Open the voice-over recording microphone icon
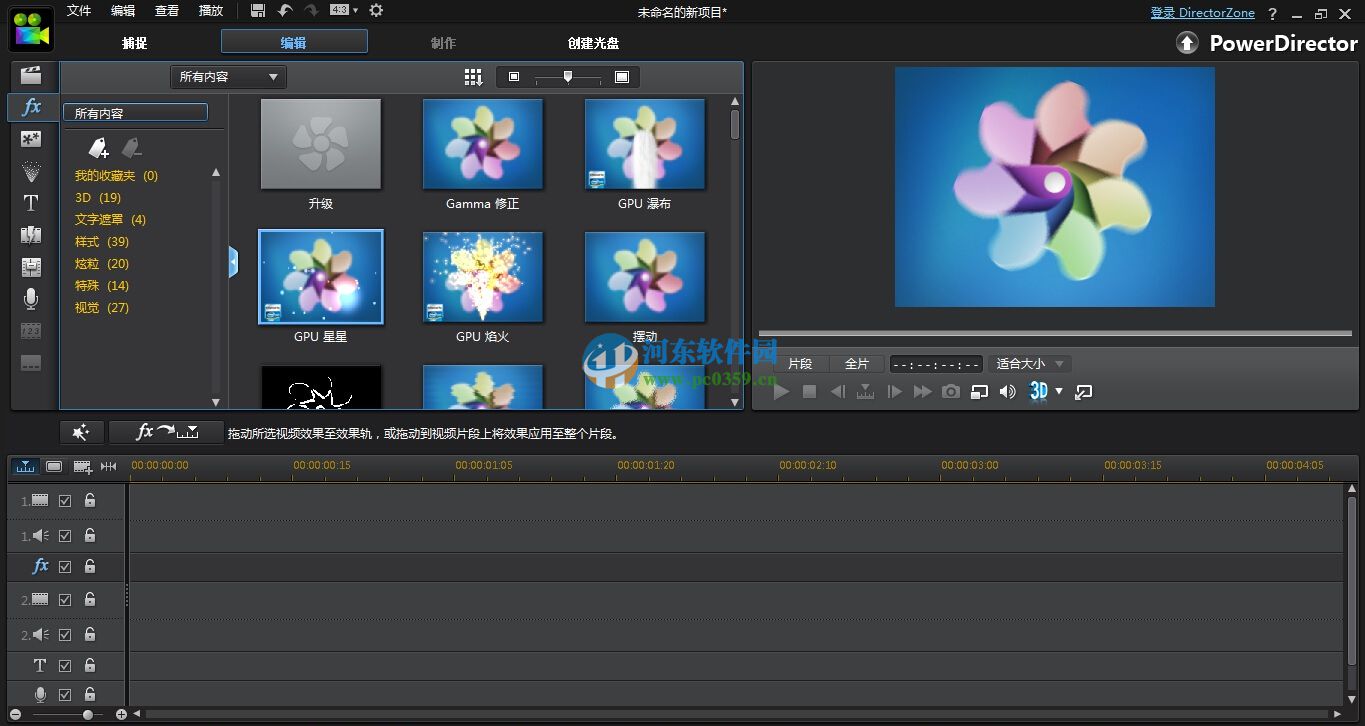Viewport: 1365px width, 726px height. coord(31,298)
